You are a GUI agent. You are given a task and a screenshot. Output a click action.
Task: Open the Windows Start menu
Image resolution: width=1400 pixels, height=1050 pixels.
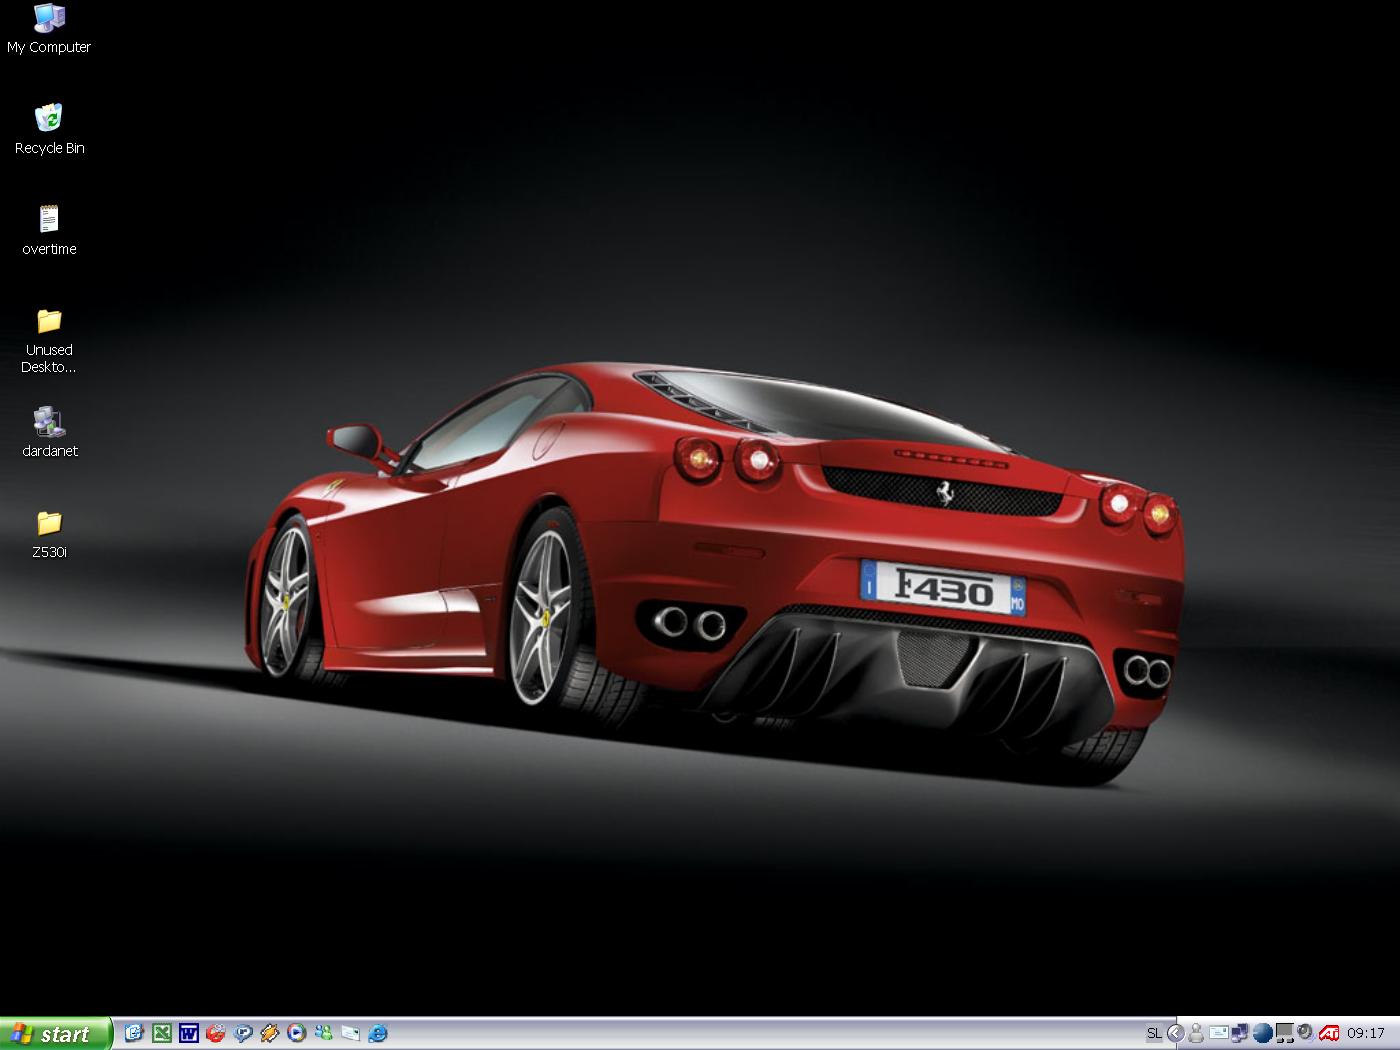coord(56,1034)
